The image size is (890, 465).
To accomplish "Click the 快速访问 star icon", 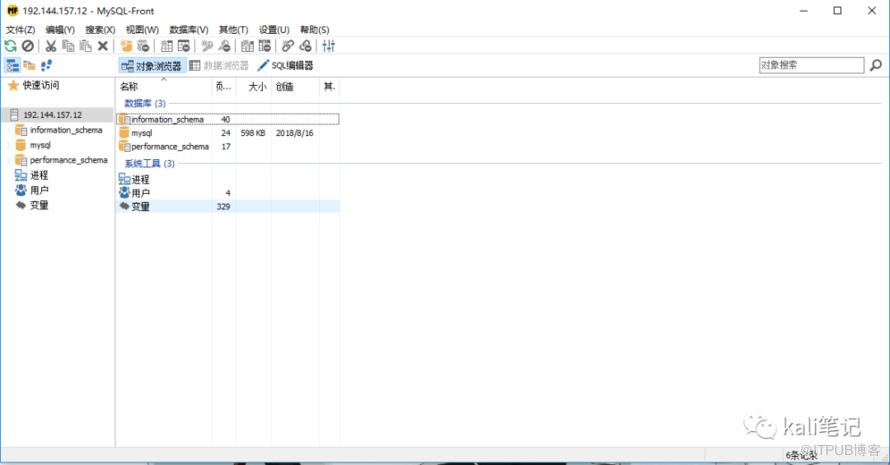I will pos(13,85).
